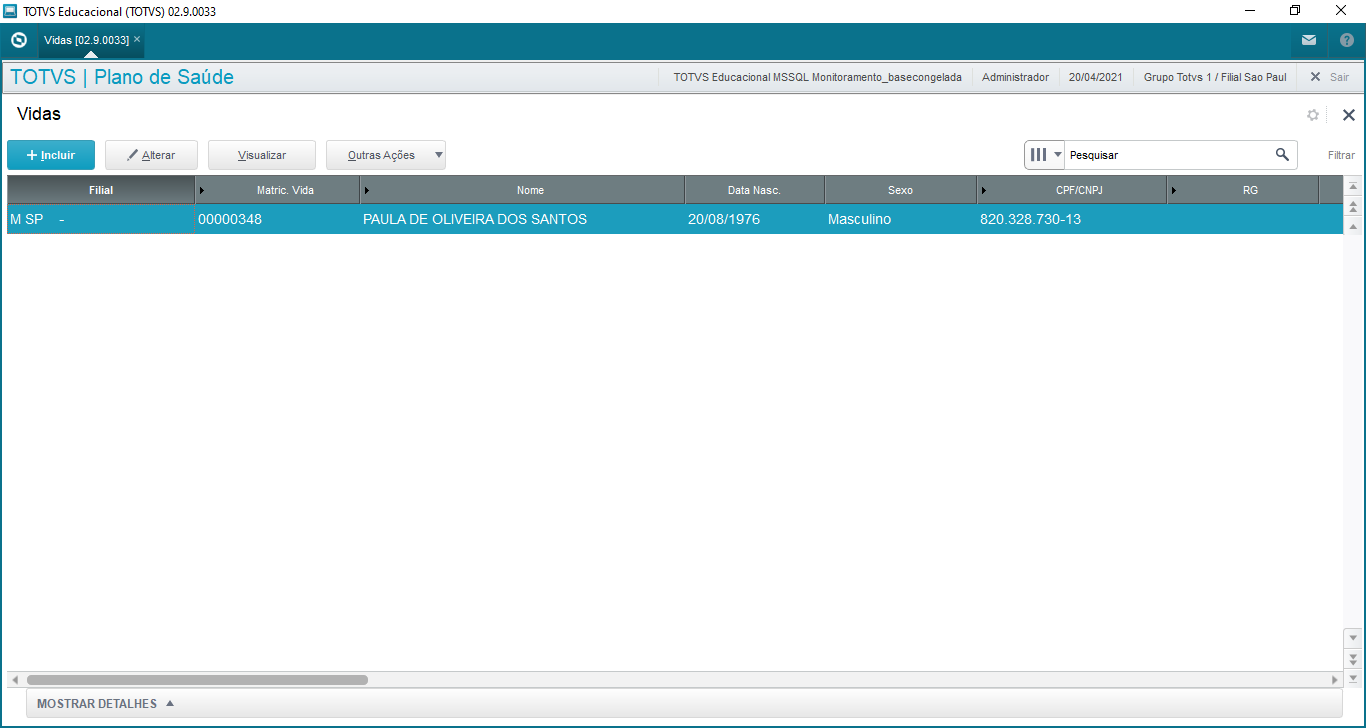This screenshot has height=728, width=1366.
Task: Open the help question mark icon
Action: click(1347, 41)
